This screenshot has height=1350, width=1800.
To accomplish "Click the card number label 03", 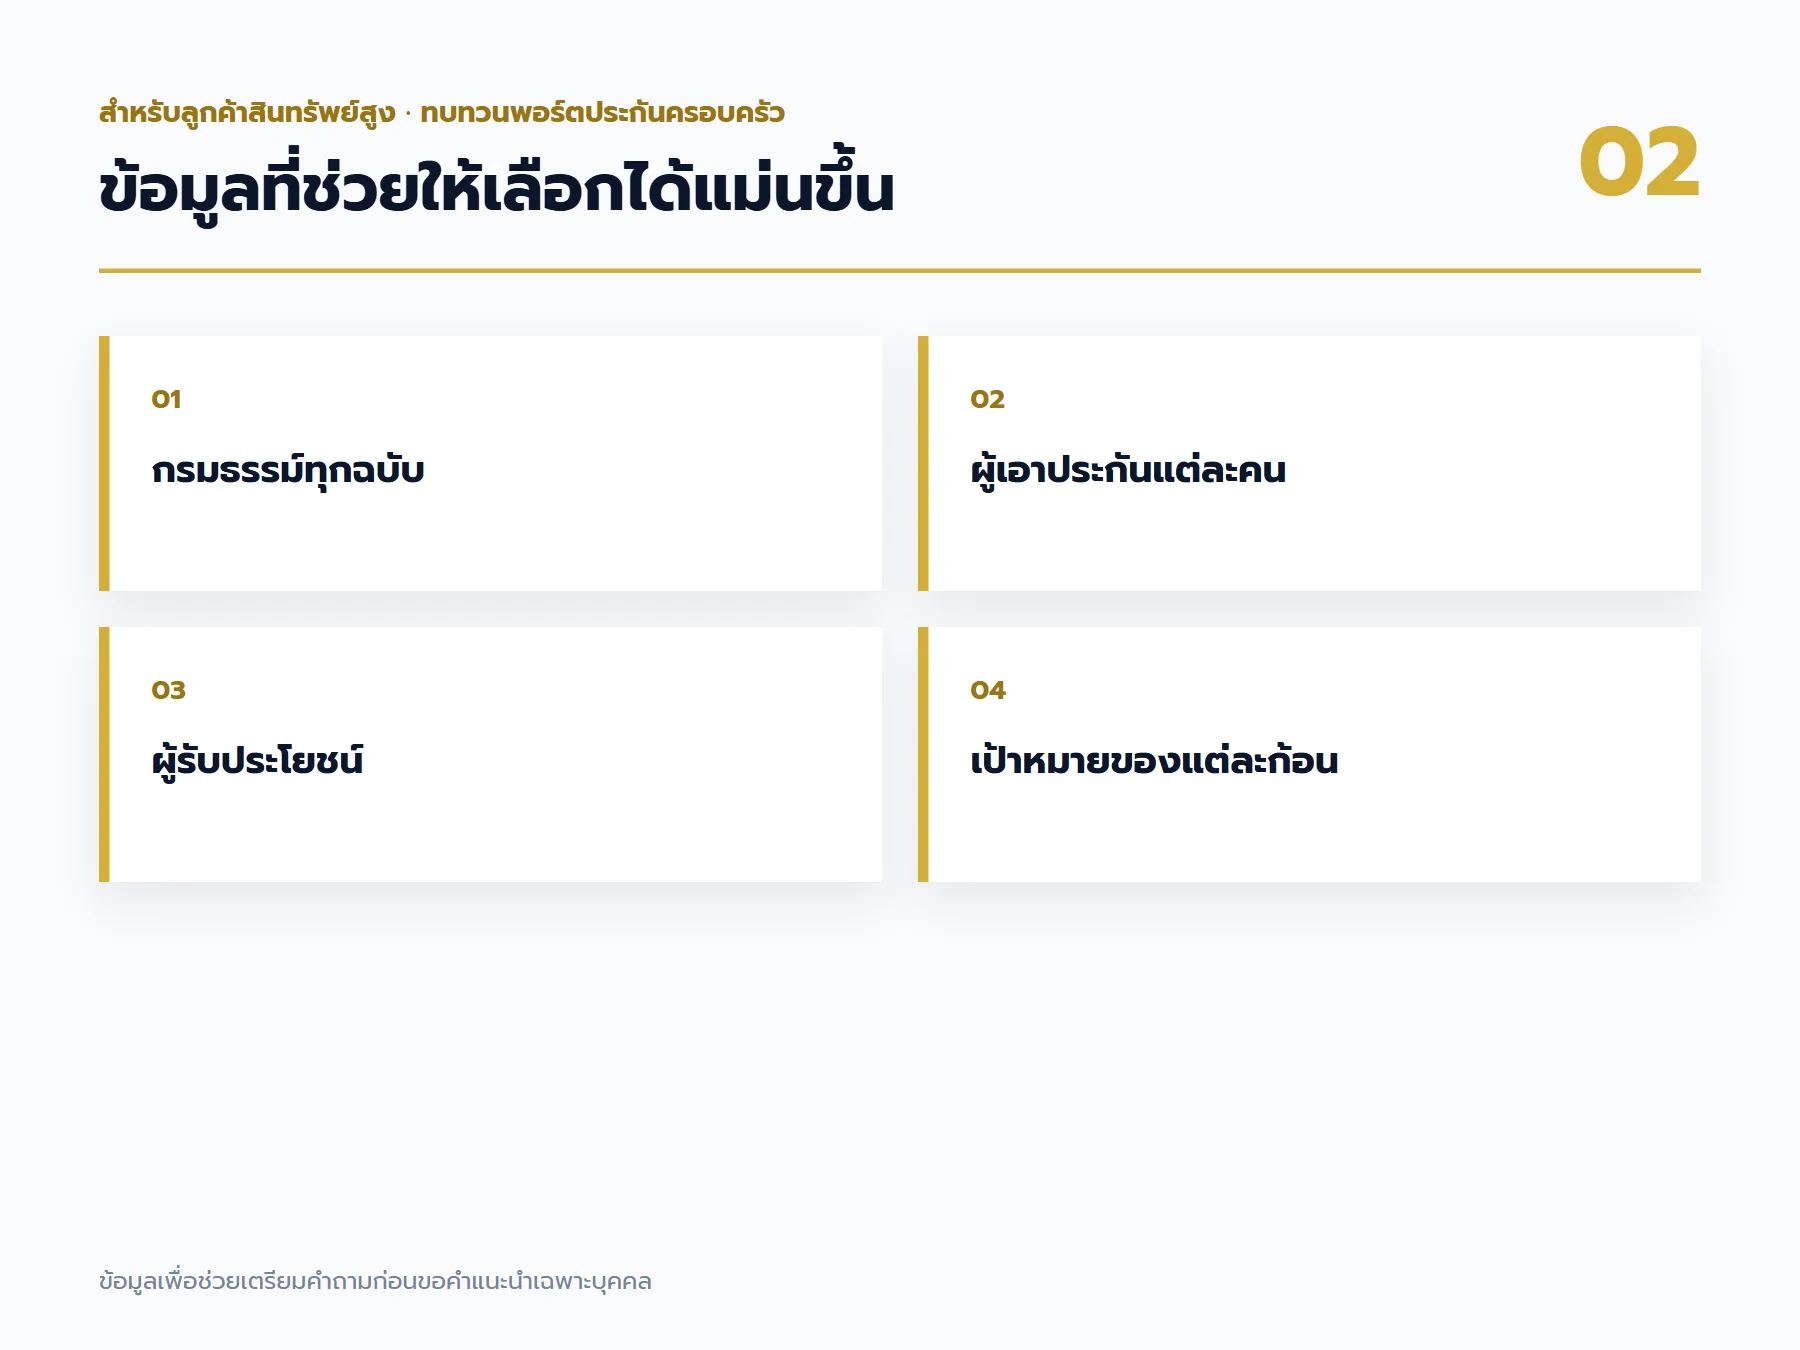I will tap(168, 690).
